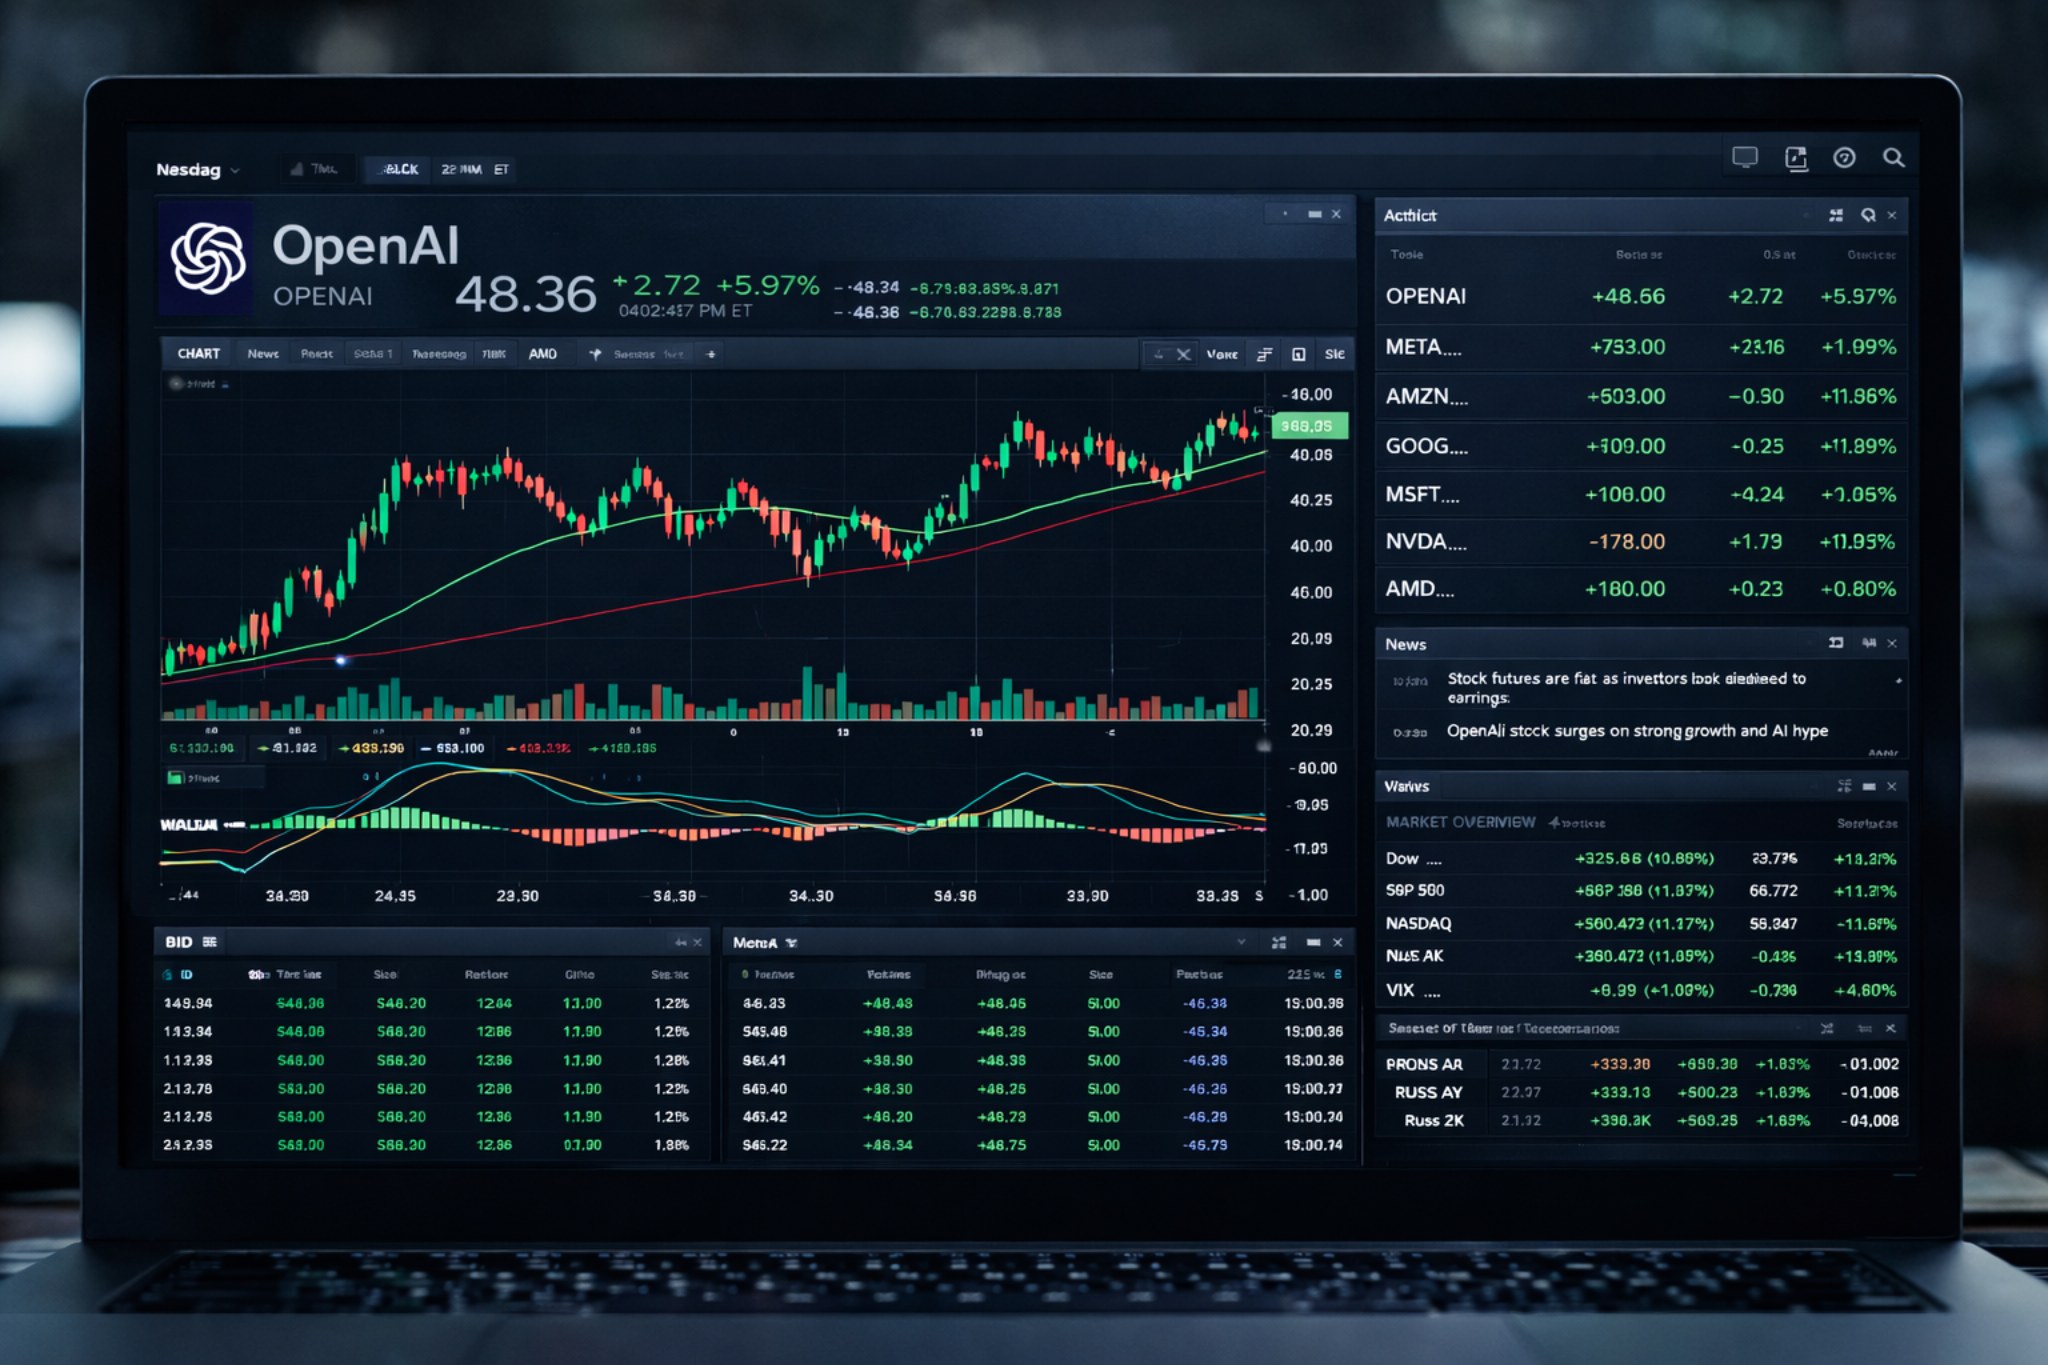Click the chart settings sliders icon
This screenshot has height=1365, width=2048.
point(1264,354)
